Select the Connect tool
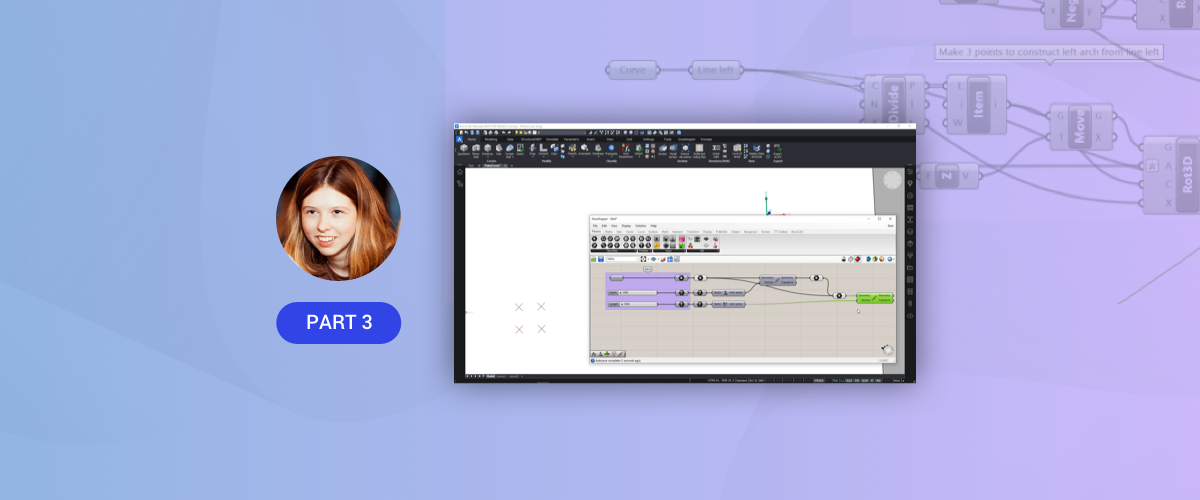 click(x=543, y=150)
